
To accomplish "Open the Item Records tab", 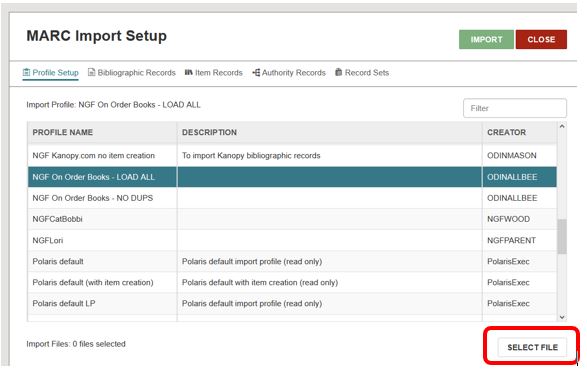I will 213,73.
